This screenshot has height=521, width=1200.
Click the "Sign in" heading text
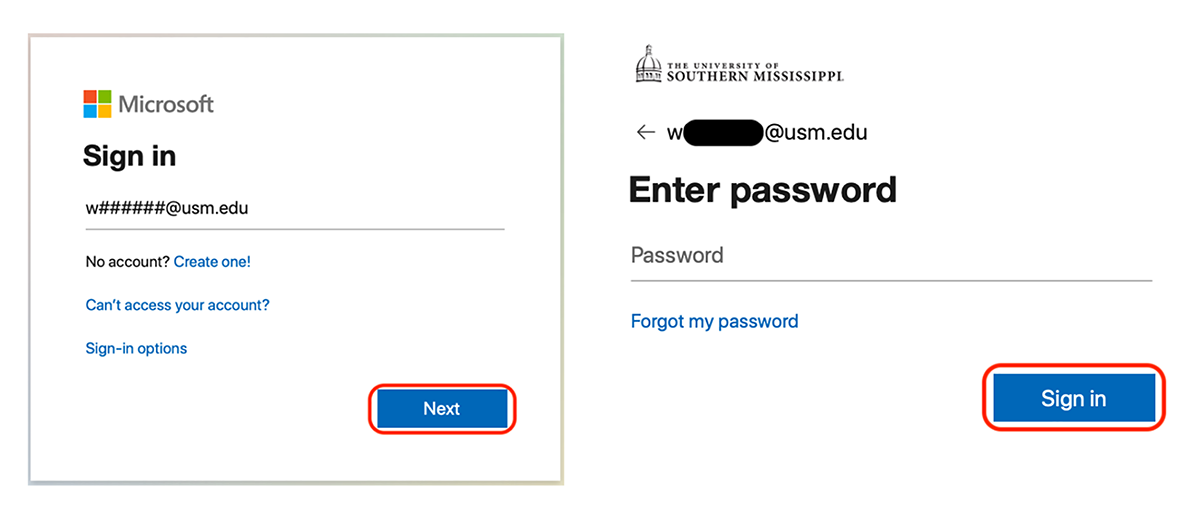[x=129, y=156]
